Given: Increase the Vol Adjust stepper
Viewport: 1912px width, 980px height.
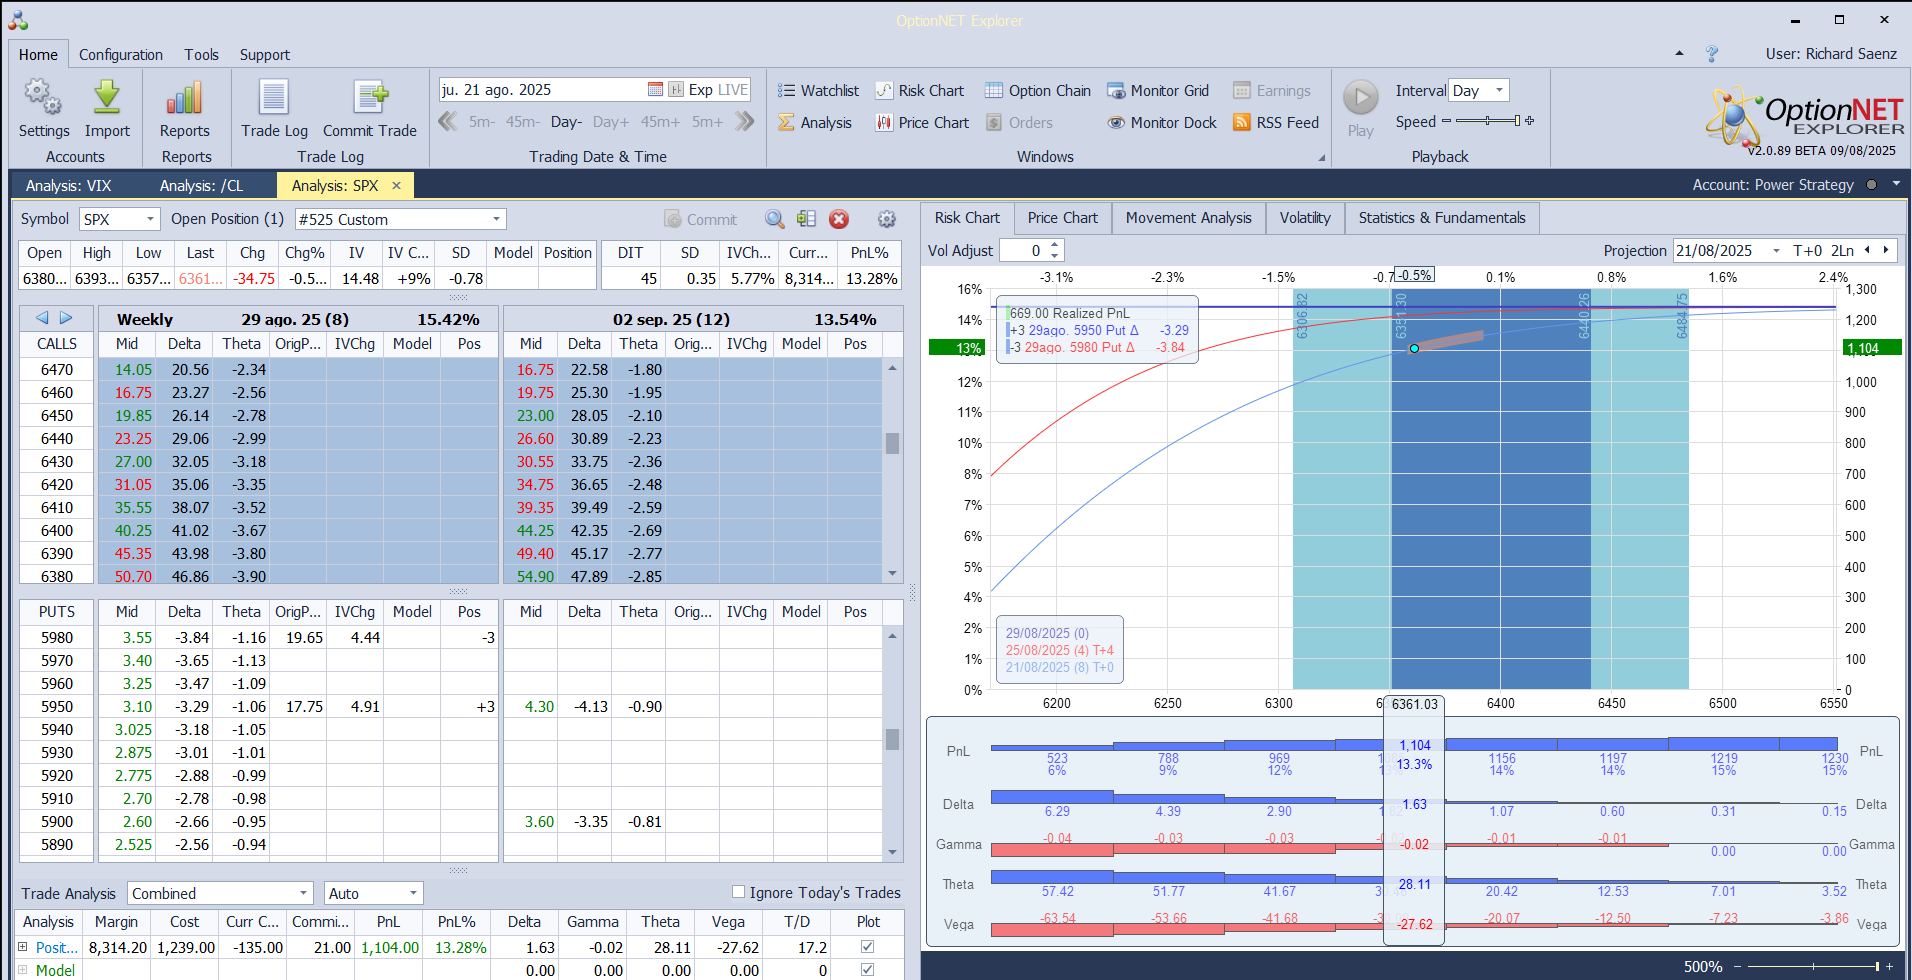Looking at the screenshot, I should (x=1055, y=246).
